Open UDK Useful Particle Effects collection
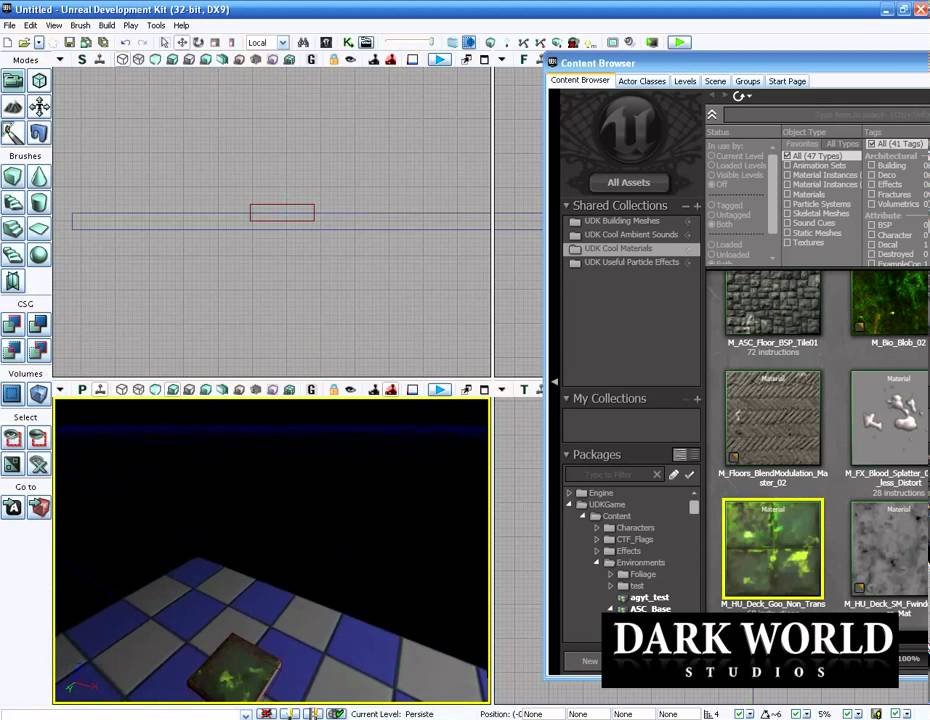Image resolution: width=930 pixels, height=720 pixels. point(631,262)
